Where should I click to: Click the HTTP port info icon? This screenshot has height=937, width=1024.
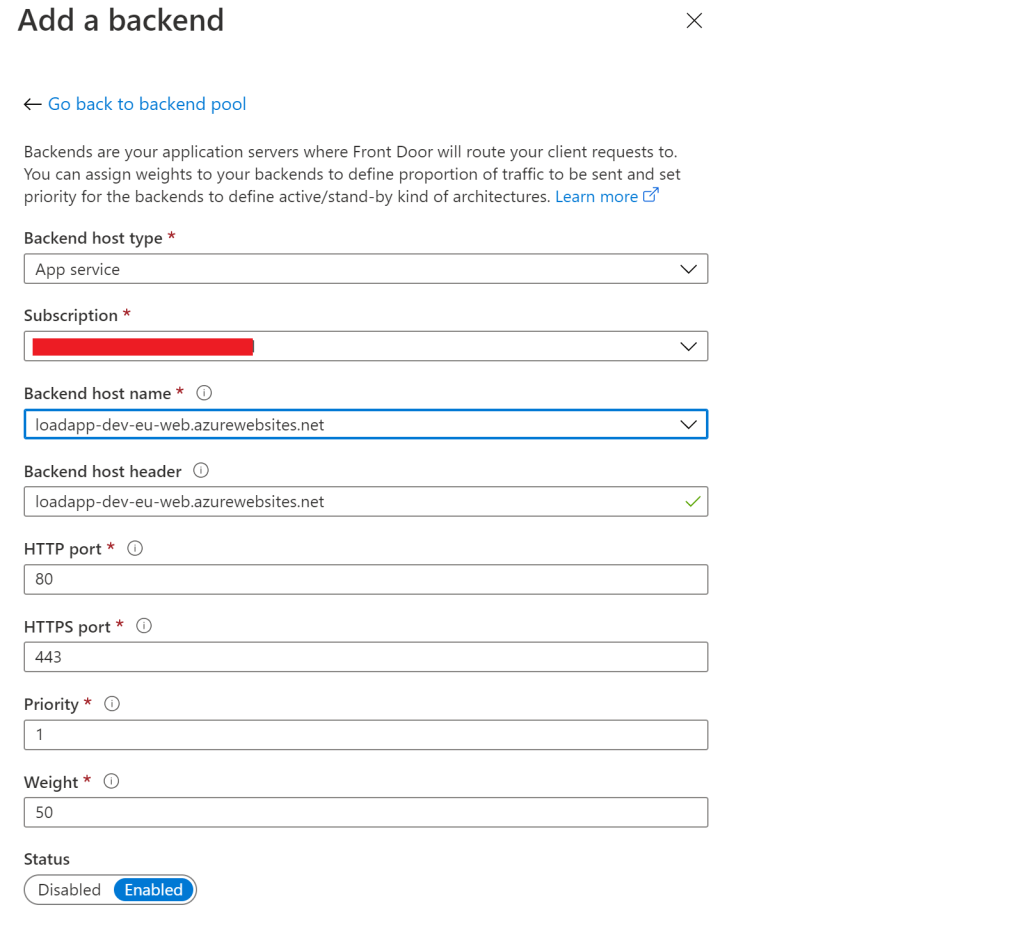135,548
